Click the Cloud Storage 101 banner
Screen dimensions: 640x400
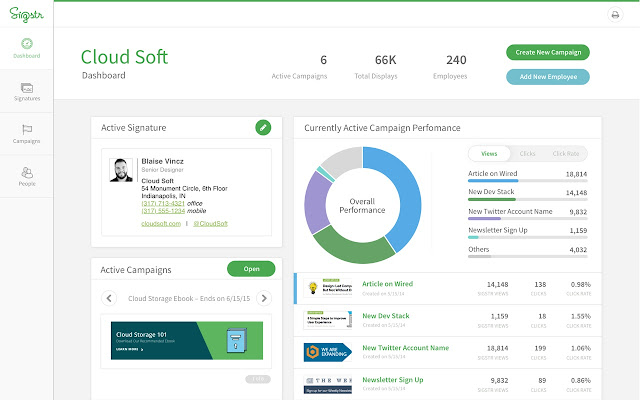(187, 340)
